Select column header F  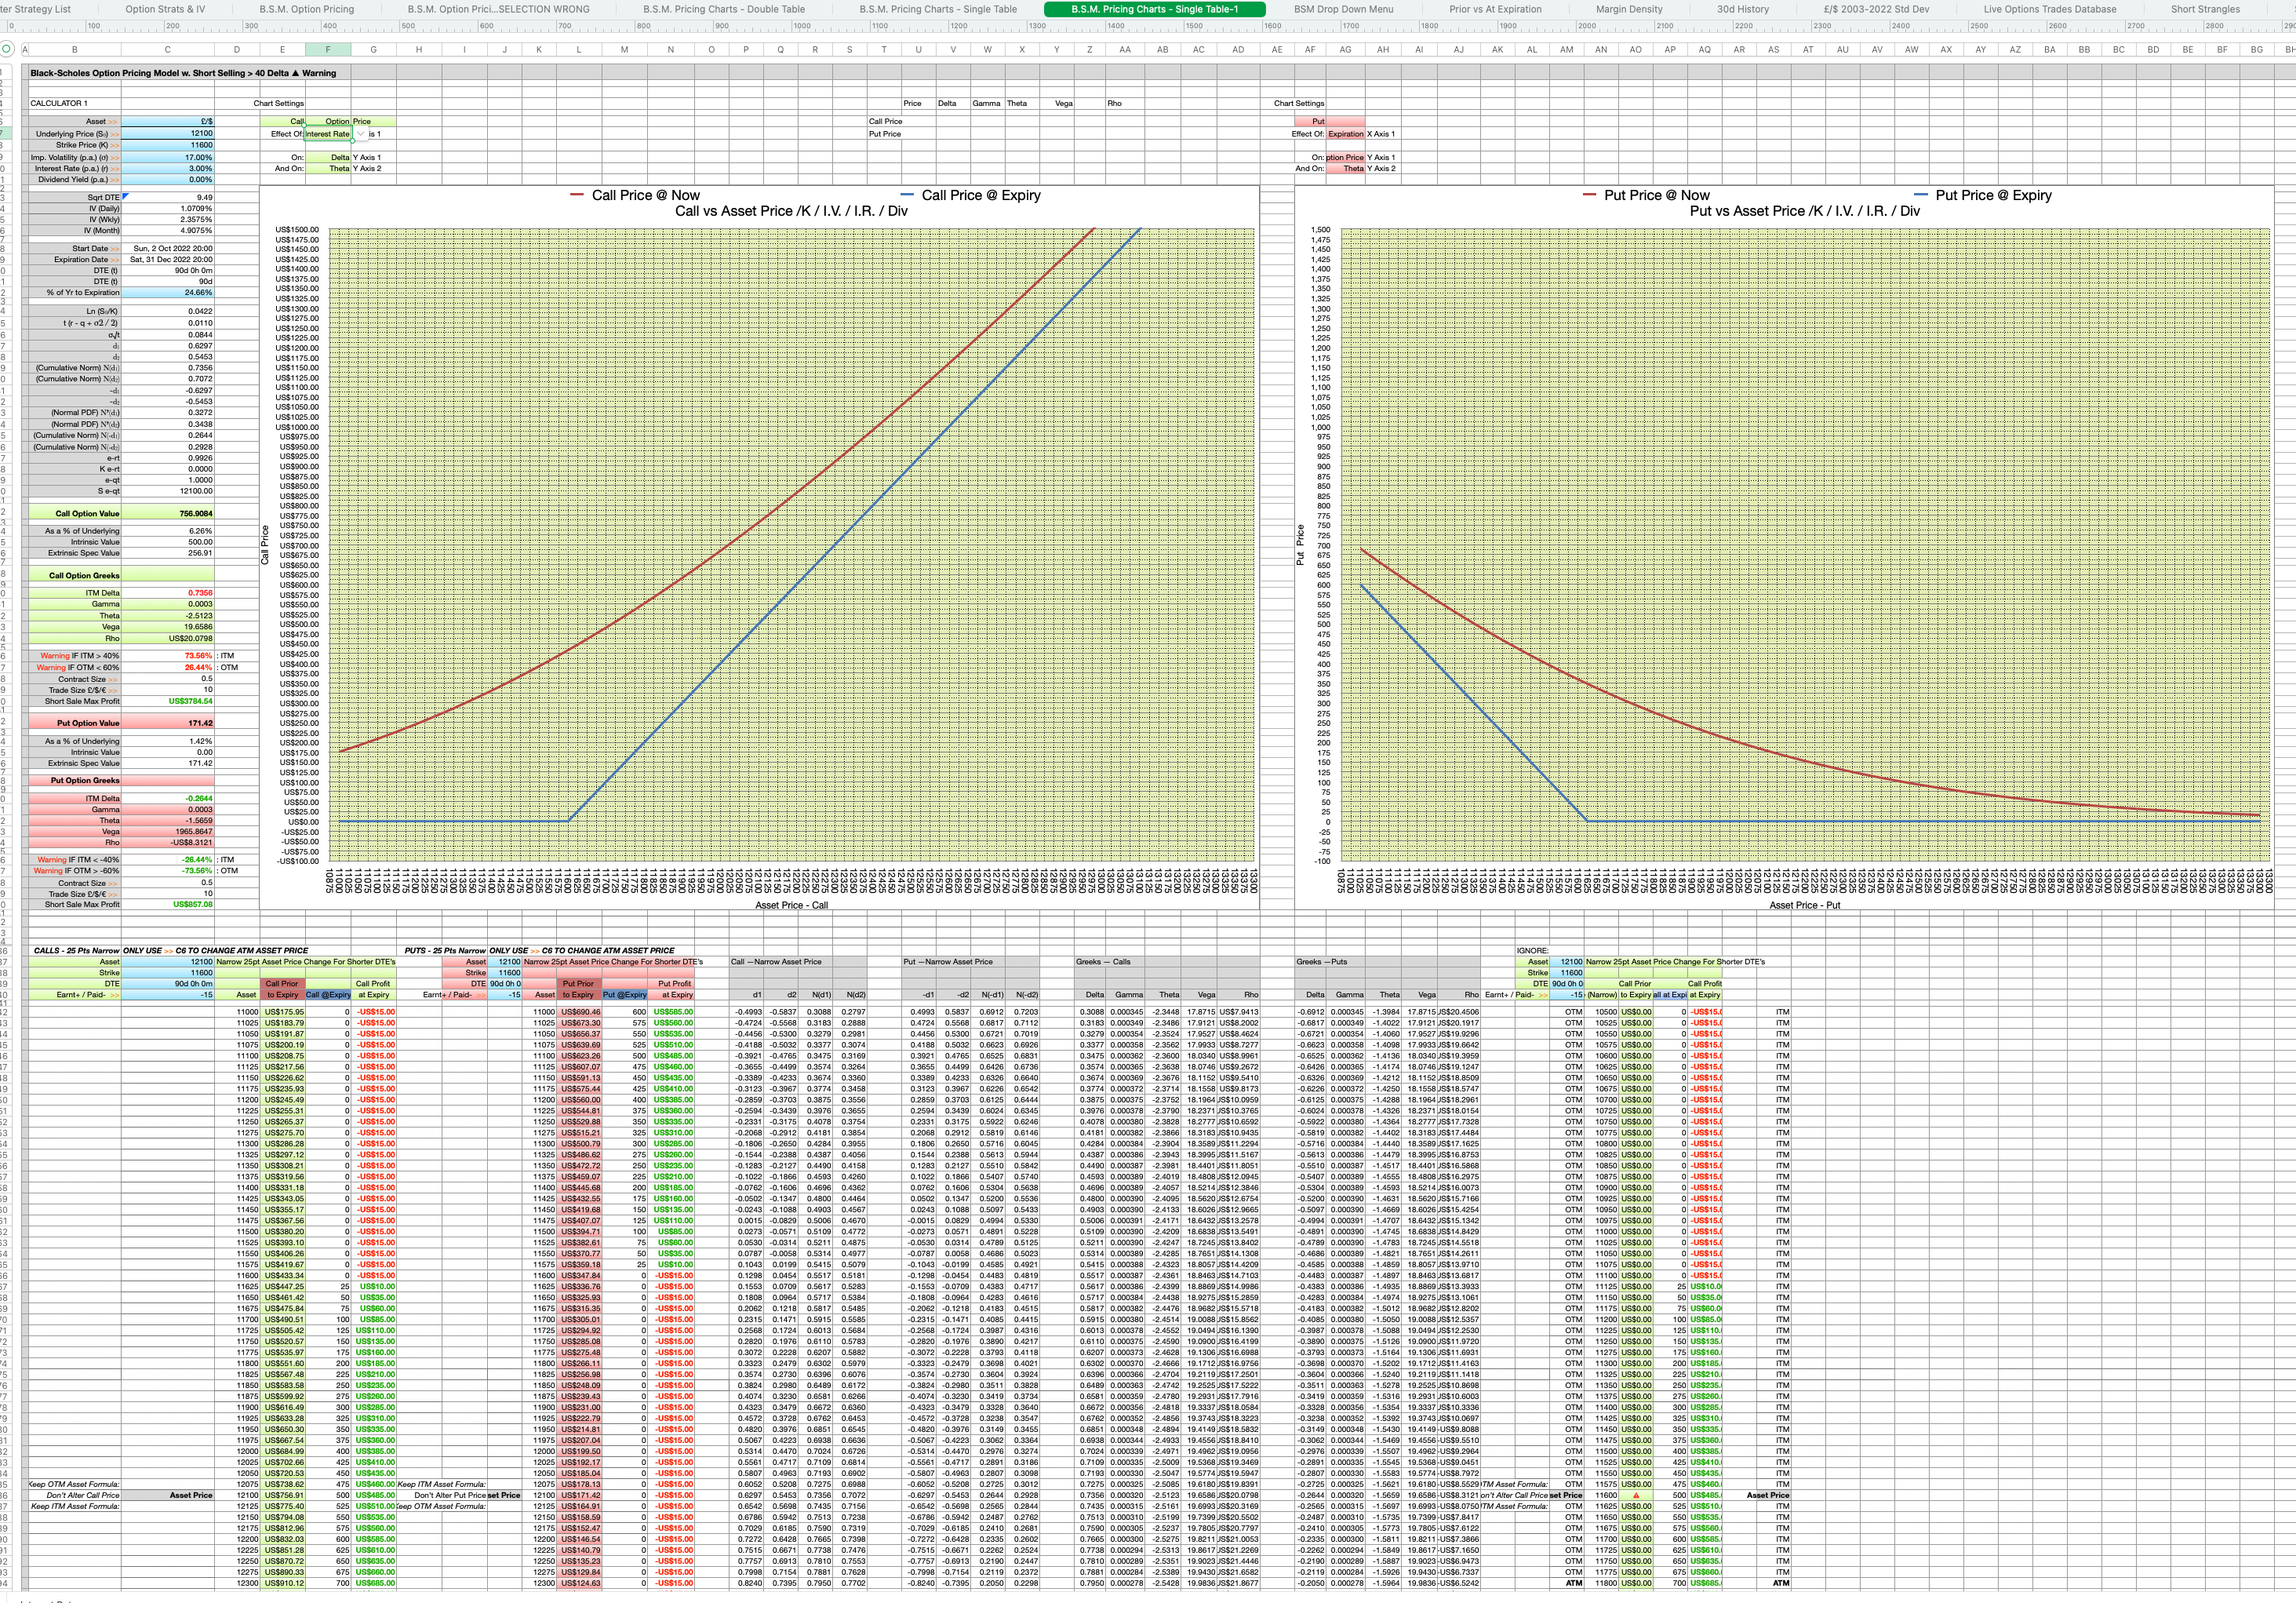point(327,49)
